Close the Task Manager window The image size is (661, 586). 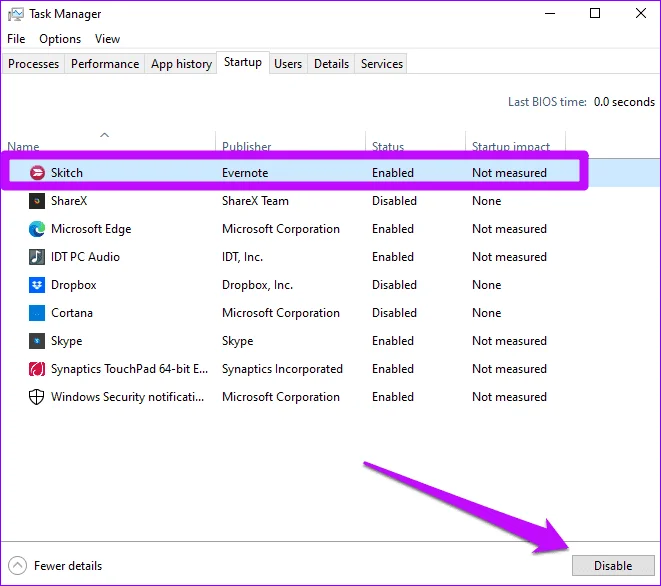click(x=641, y=13)
